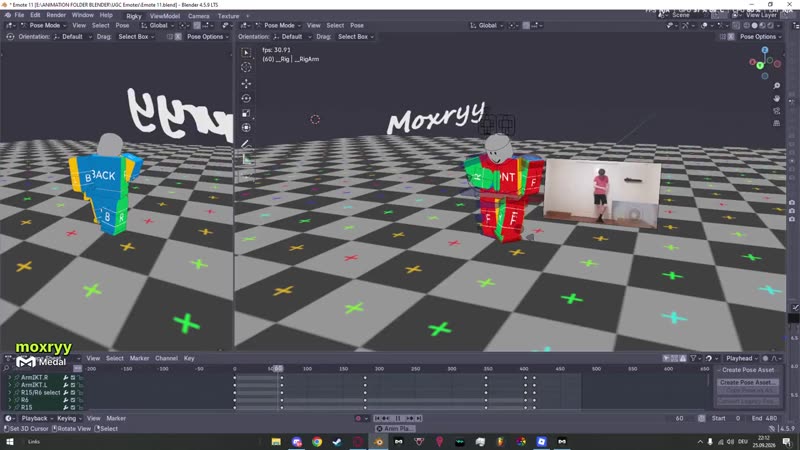Viewport: 800px width, 450px height.
Task: Toggle the checkbox on R15/R6 select channel
Action: pos(73,392)
